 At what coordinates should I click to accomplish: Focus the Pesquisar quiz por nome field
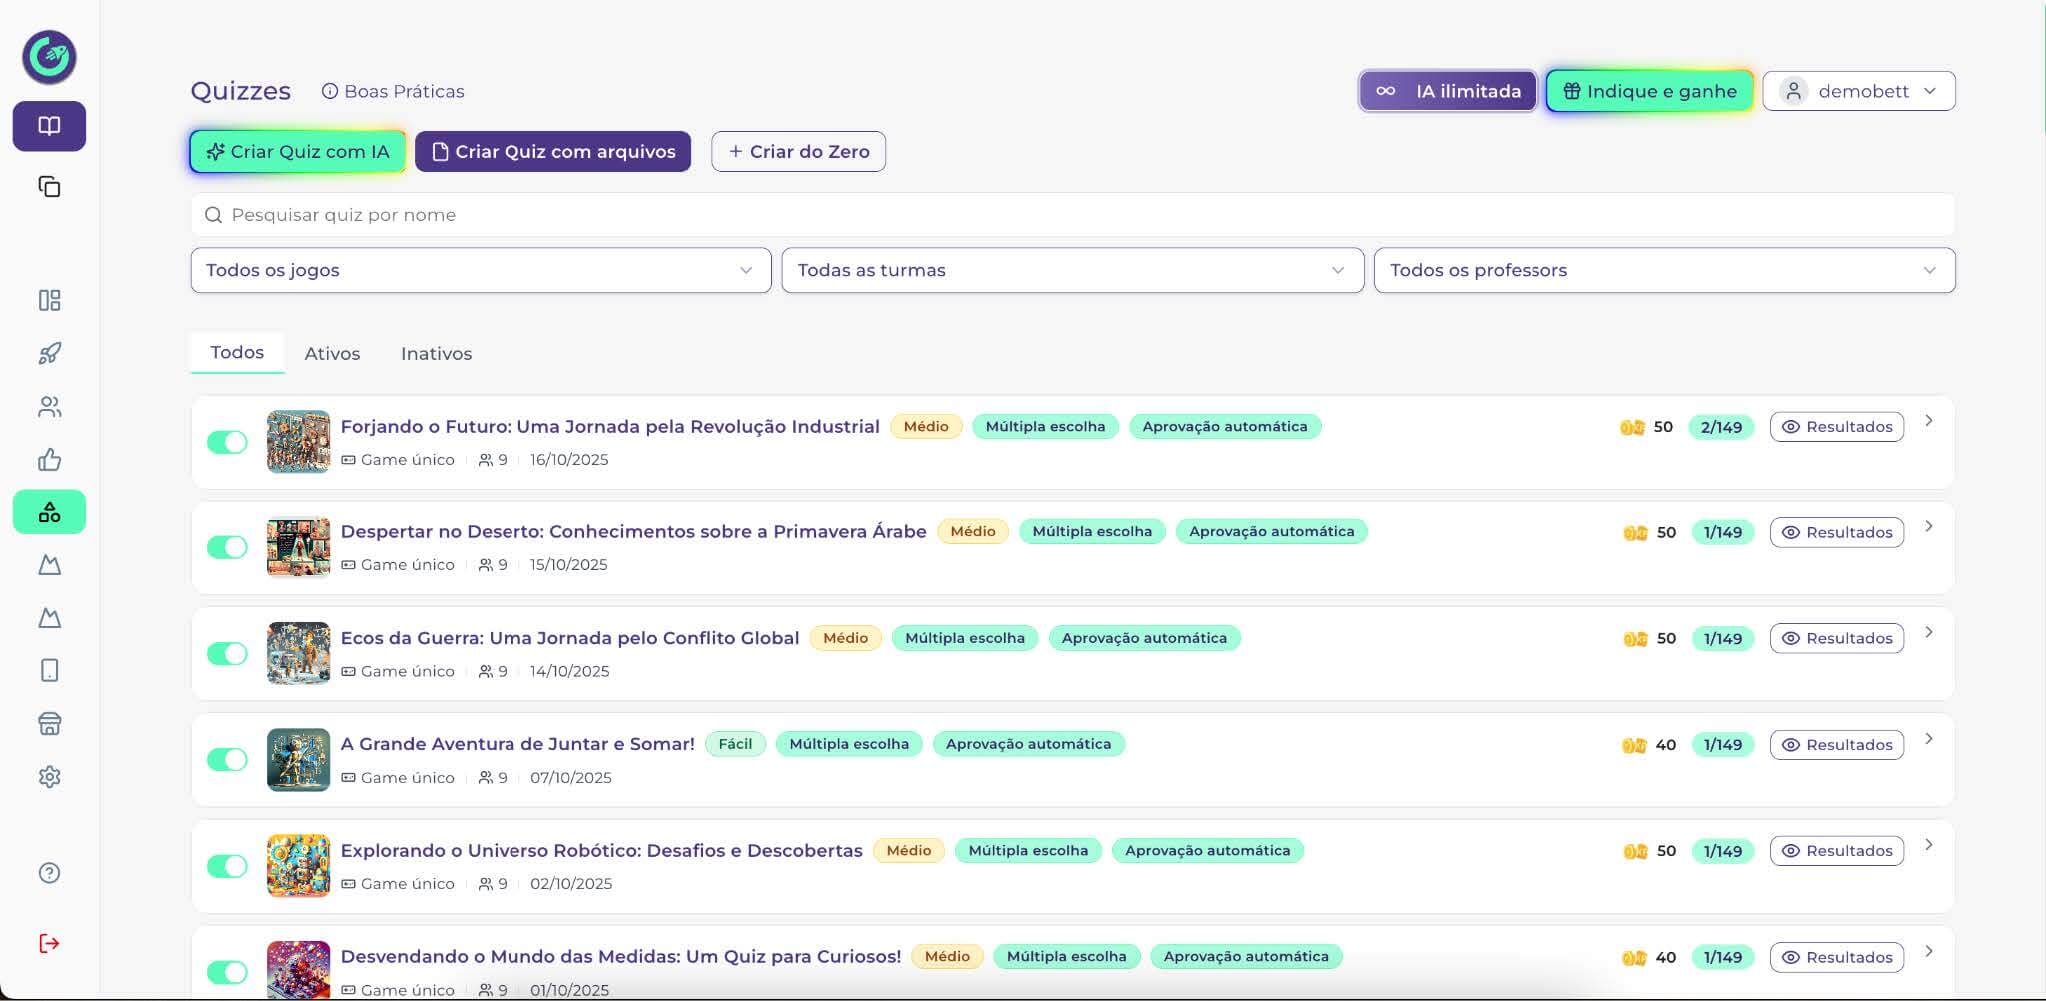tap(1072, 215)
